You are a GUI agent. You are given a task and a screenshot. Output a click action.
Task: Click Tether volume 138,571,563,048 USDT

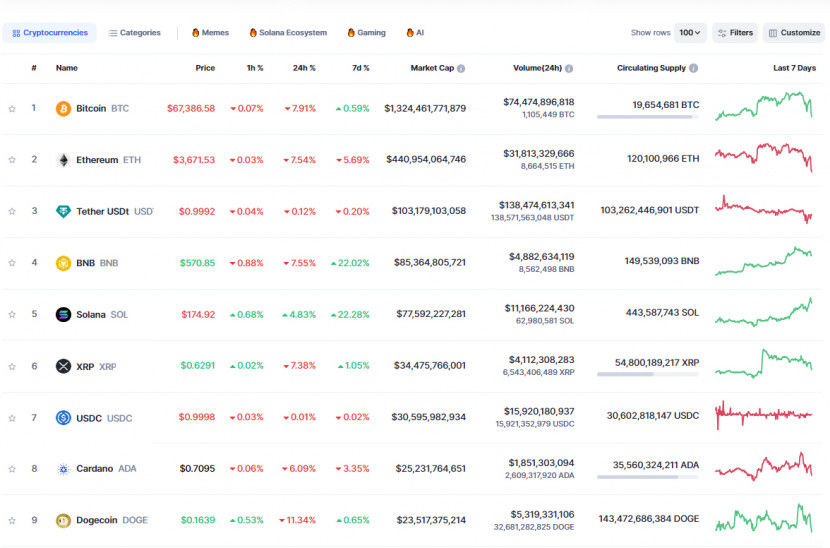coord(532,218)
